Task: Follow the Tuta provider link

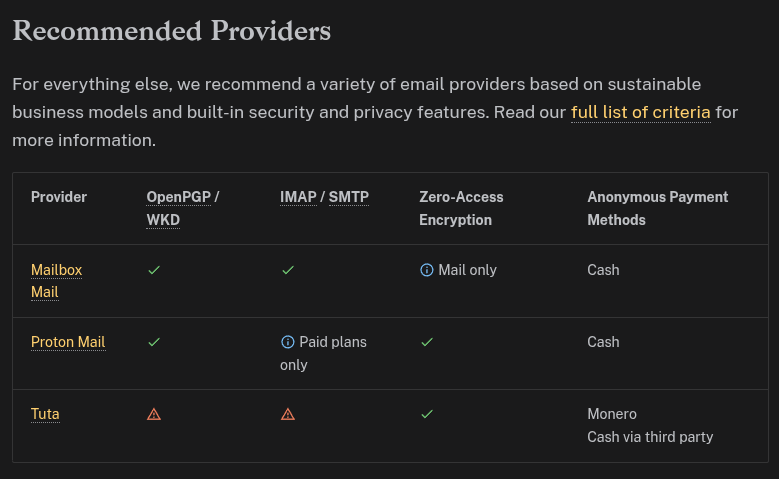Action: [45, 414]
